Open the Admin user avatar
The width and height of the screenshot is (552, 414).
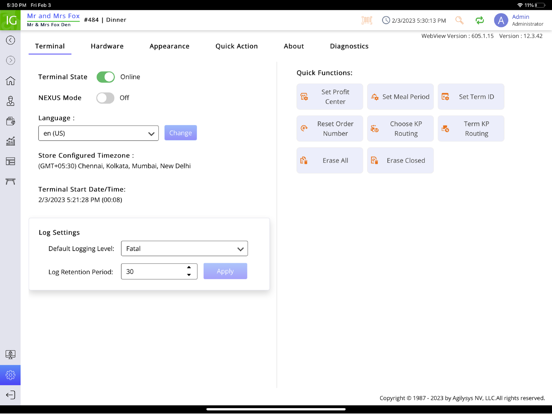(501, 20)
